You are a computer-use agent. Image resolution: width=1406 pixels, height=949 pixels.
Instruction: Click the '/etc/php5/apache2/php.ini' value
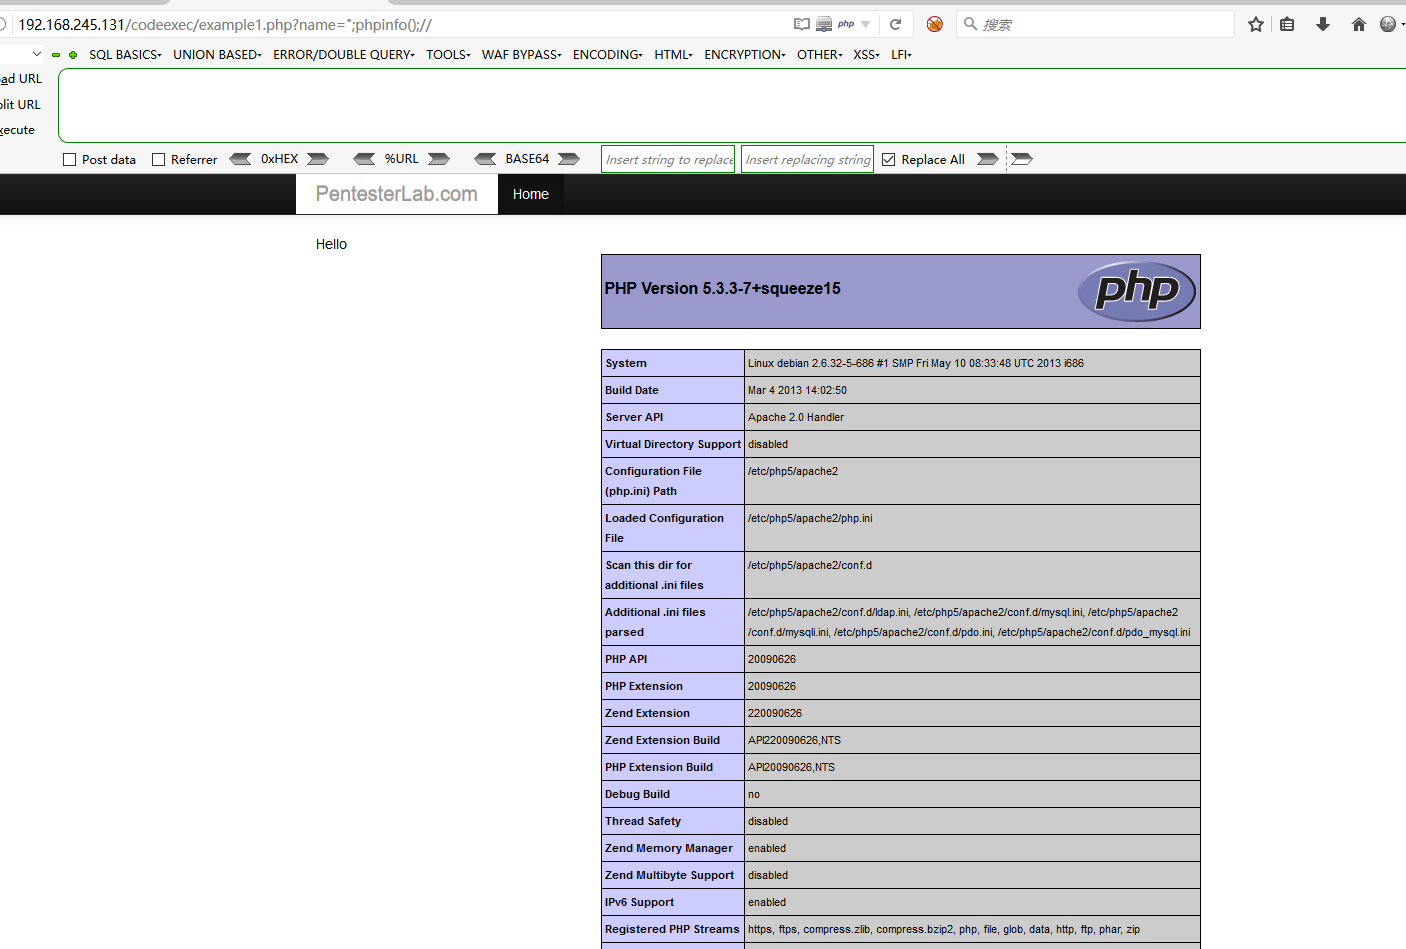click(810, 519)
